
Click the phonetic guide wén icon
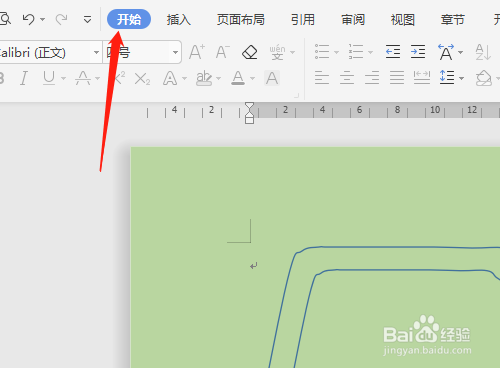(277, 52)
